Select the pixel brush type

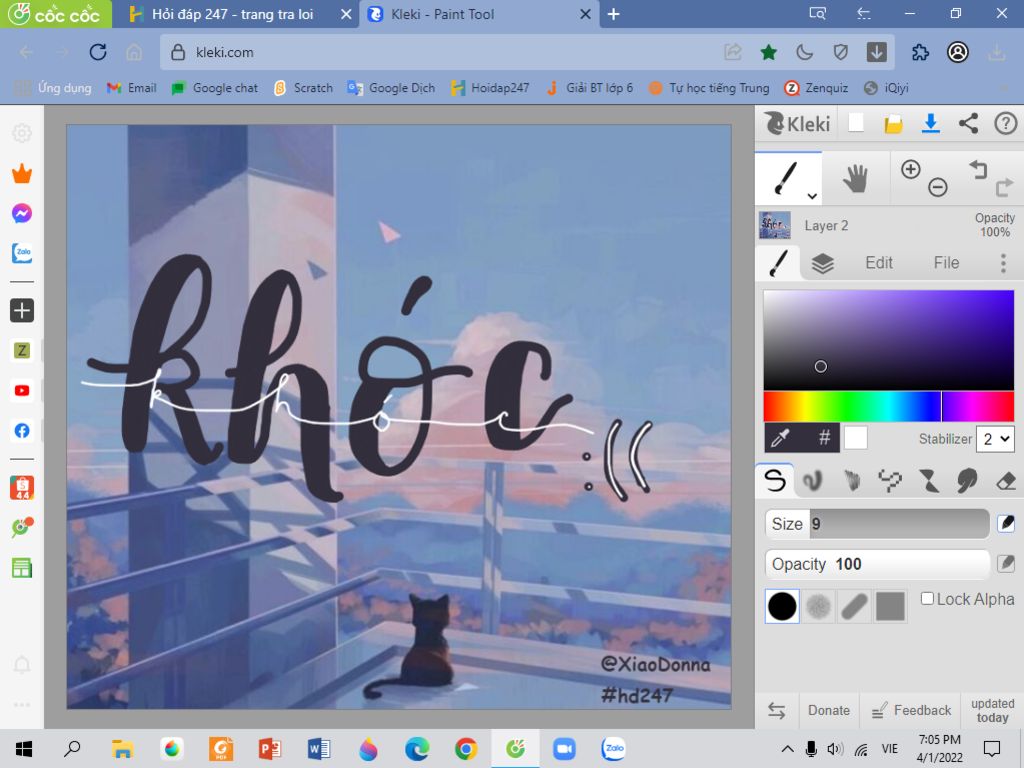890,481
